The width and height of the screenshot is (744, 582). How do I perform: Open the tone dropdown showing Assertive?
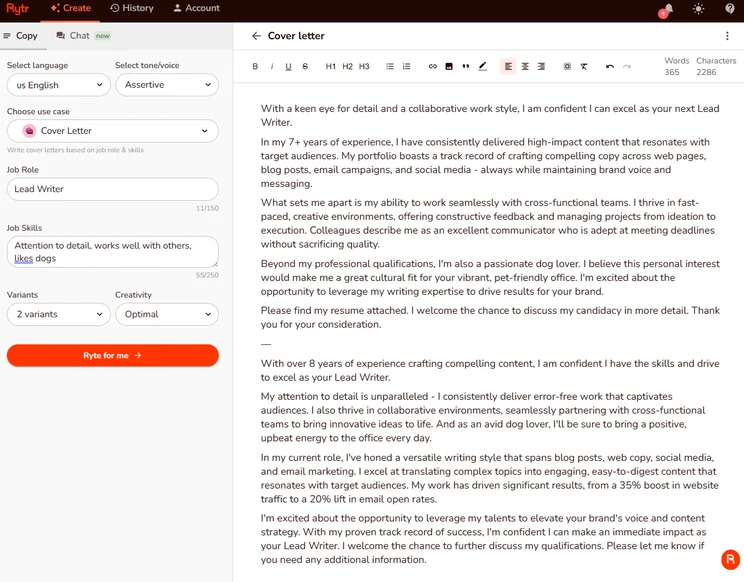point(167,85)
